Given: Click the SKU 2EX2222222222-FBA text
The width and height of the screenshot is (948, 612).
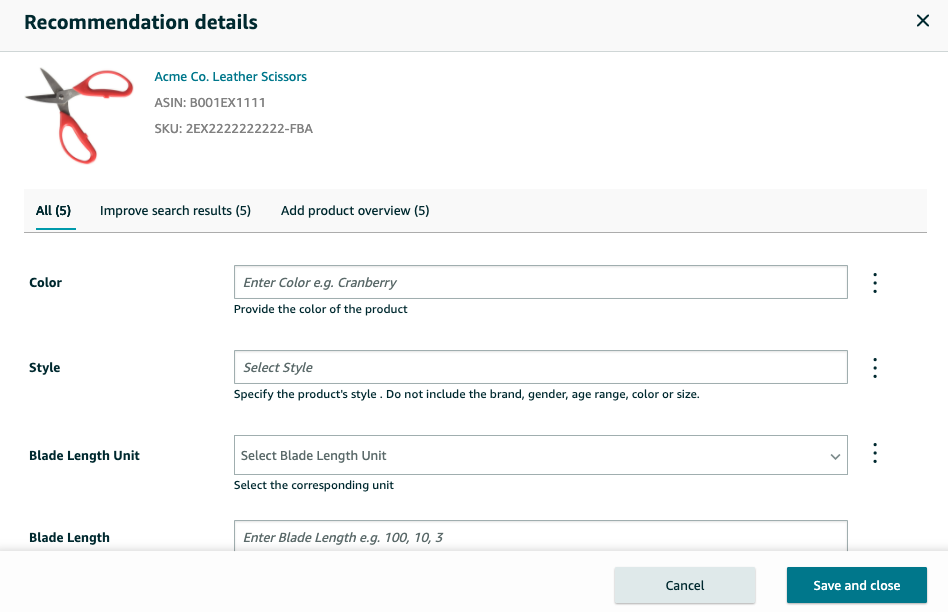Looking at the screenshot, I should pyautogui.click(x=232, y=128).
